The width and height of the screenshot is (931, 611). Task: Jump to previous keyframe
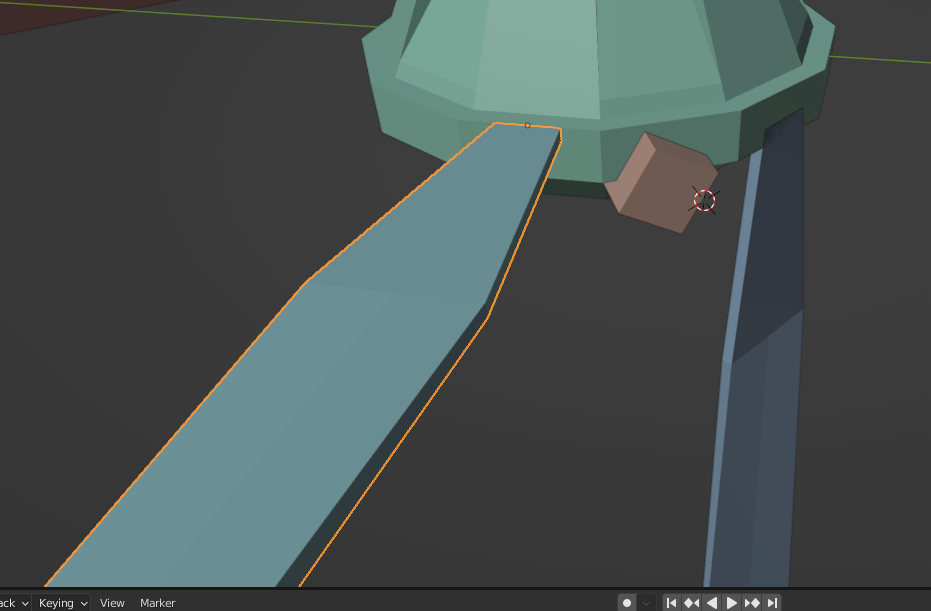point(692,603)
